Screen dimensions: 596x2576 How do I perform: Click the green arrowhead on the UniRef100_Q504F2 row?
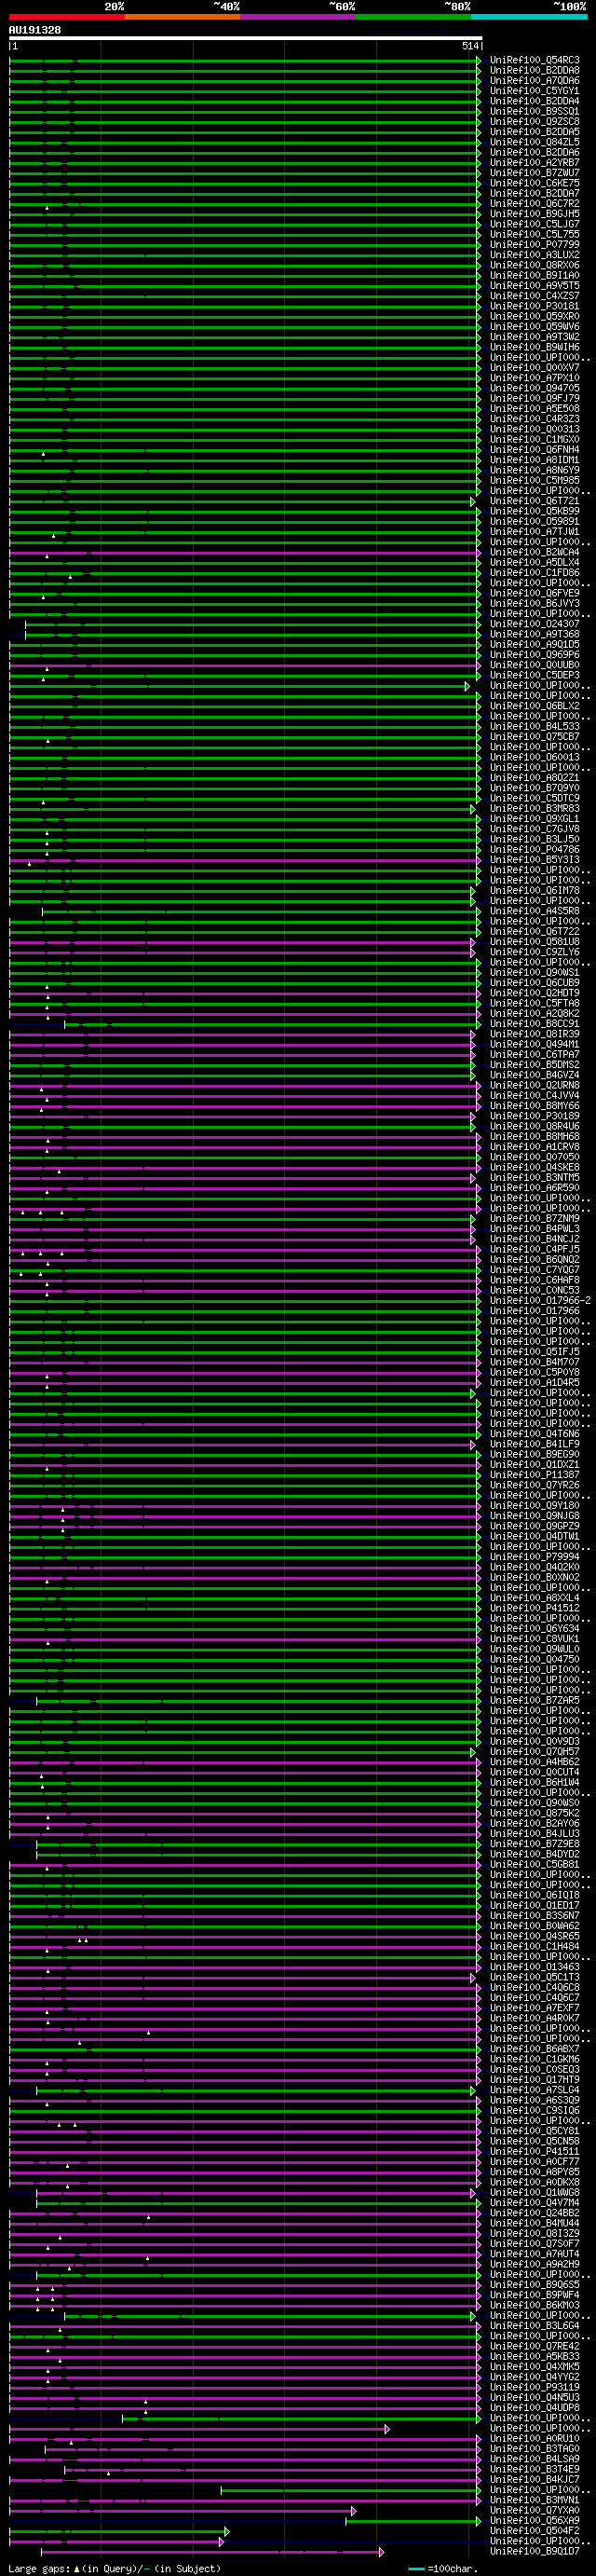[x=227, y=2531]
